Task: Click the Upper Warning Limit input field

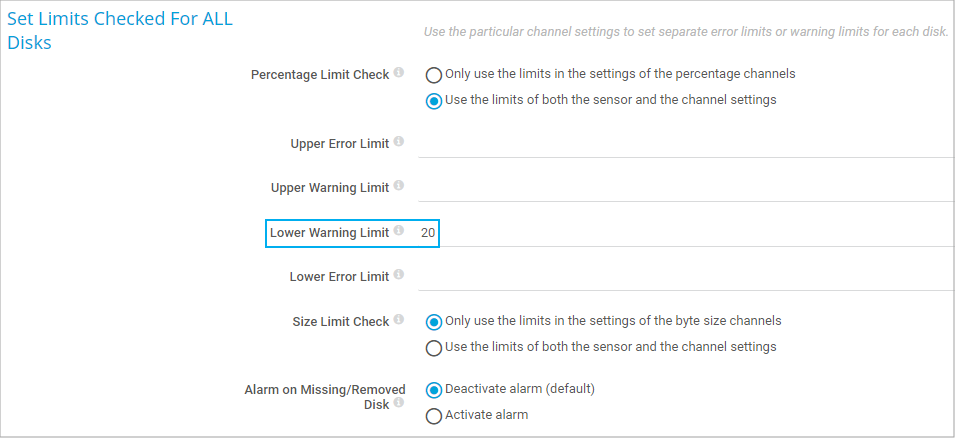Action: coord(685,188)
